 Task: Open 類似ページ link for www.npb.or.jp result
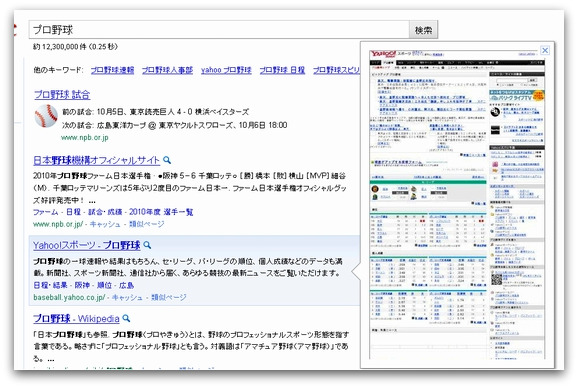coord(146,224)
